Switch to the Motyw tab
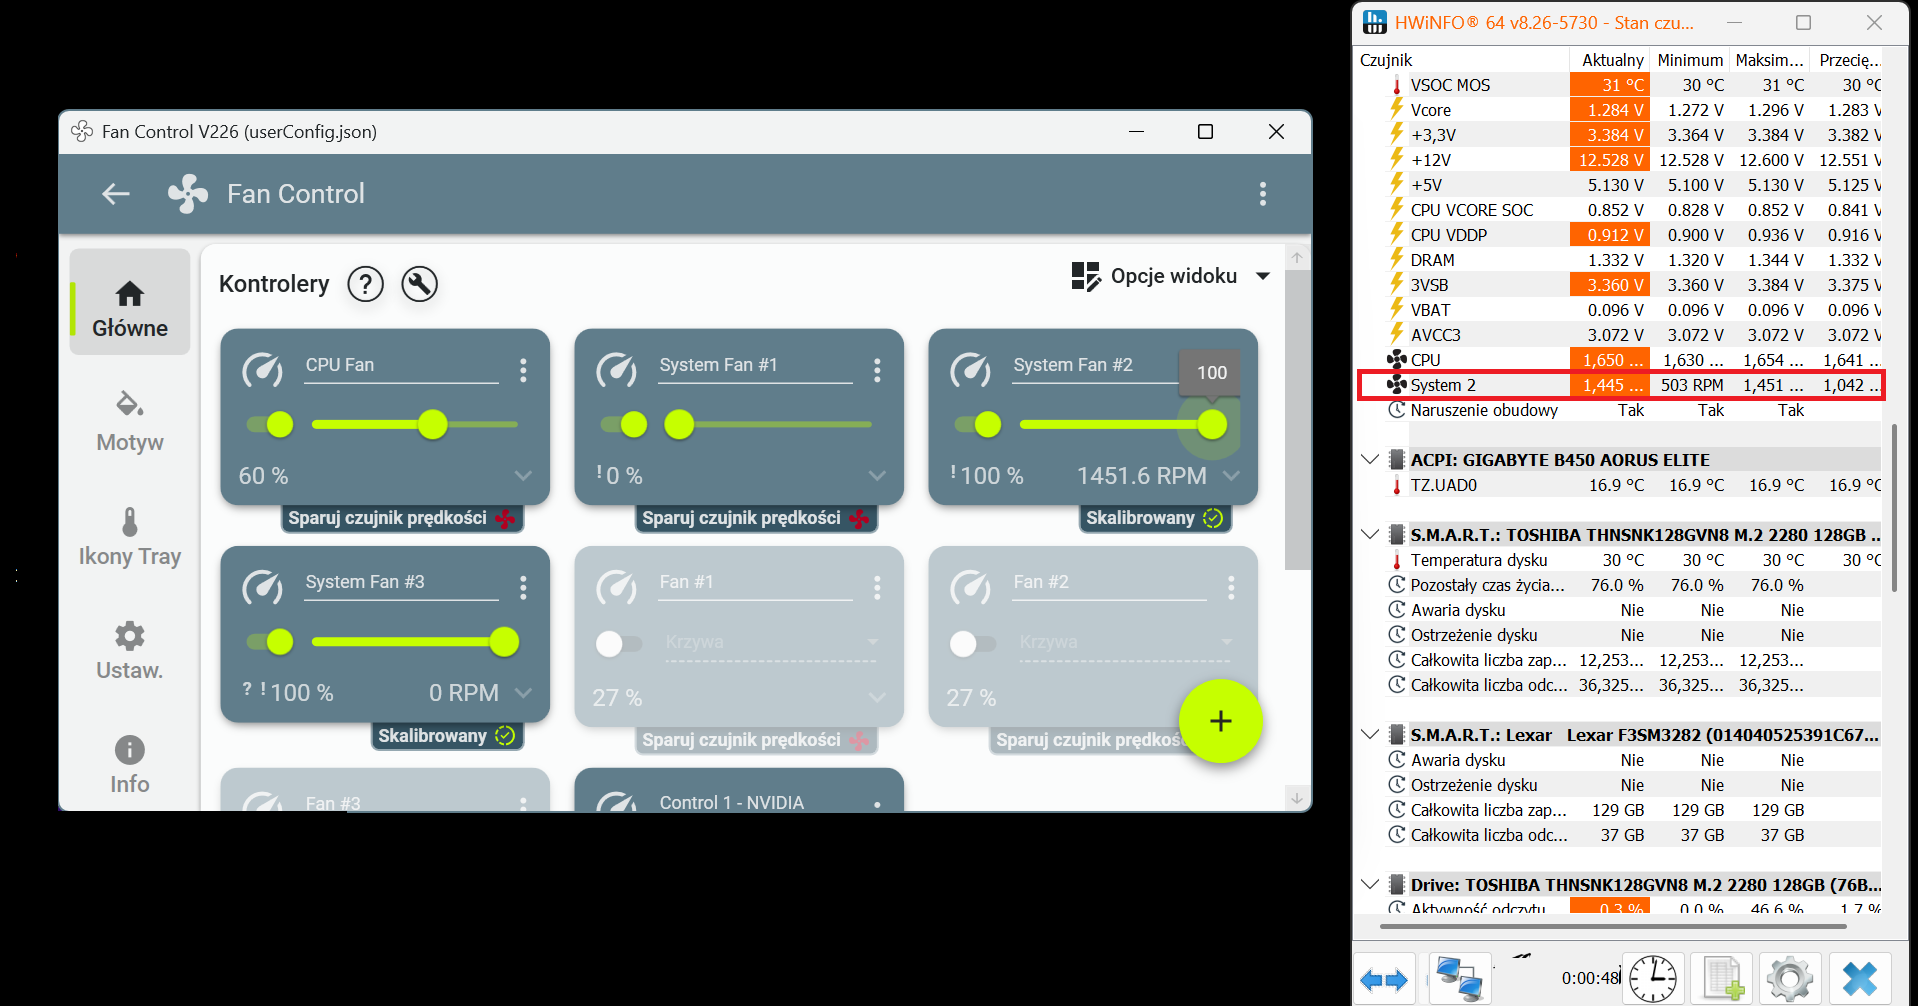The image size is (1918, 1006). 130,422
